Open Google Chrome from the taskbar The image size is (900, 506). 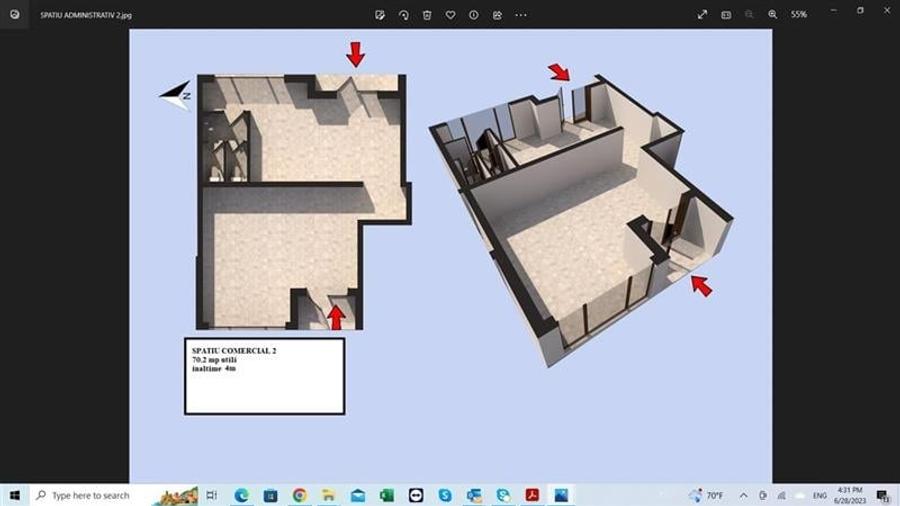click(299, 495)
